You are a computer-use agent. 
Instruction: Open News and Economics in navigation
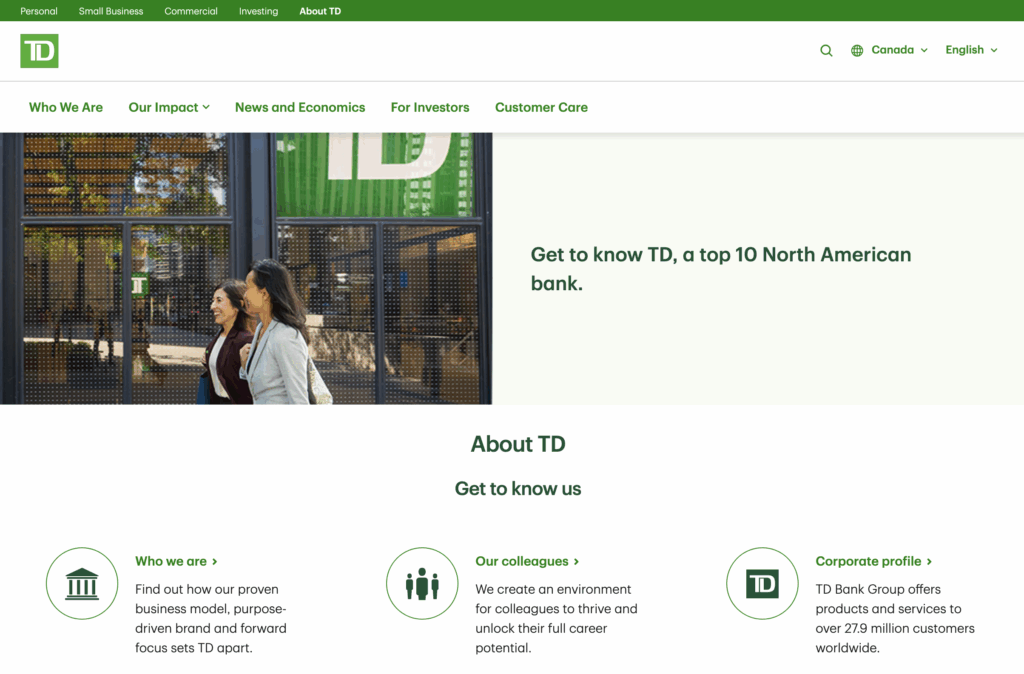coord(300,107)
